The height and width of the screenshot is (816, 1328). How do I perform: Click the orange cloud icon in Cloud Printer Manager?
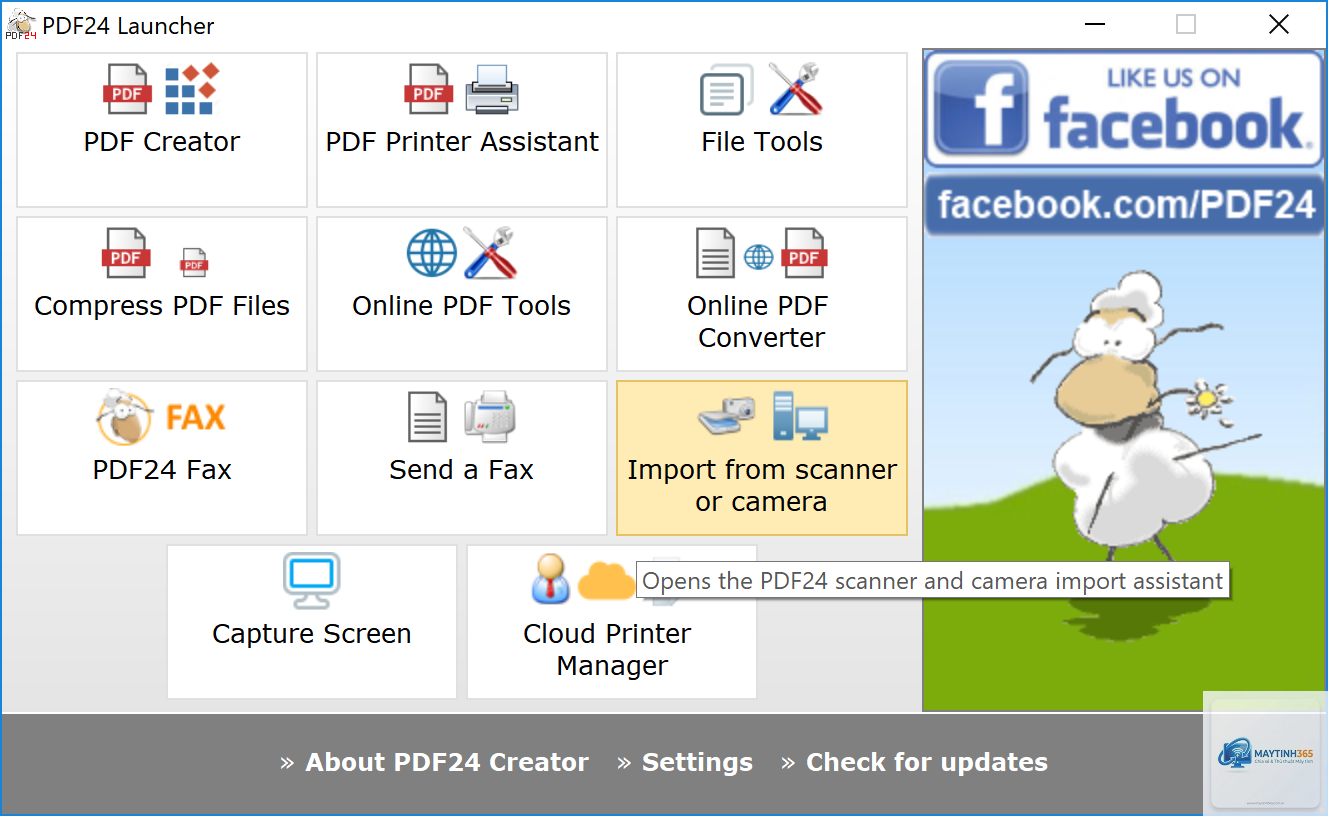(607, 582)
